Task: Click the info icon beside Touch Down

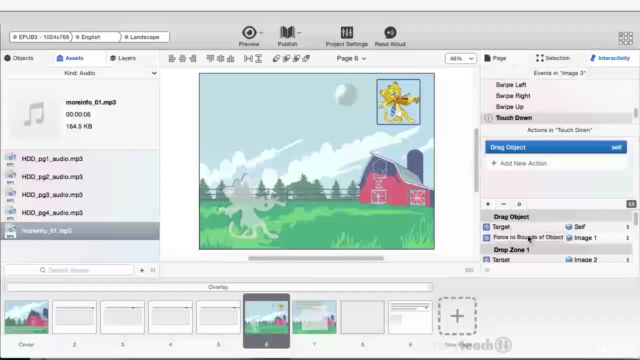Action: 488,118
